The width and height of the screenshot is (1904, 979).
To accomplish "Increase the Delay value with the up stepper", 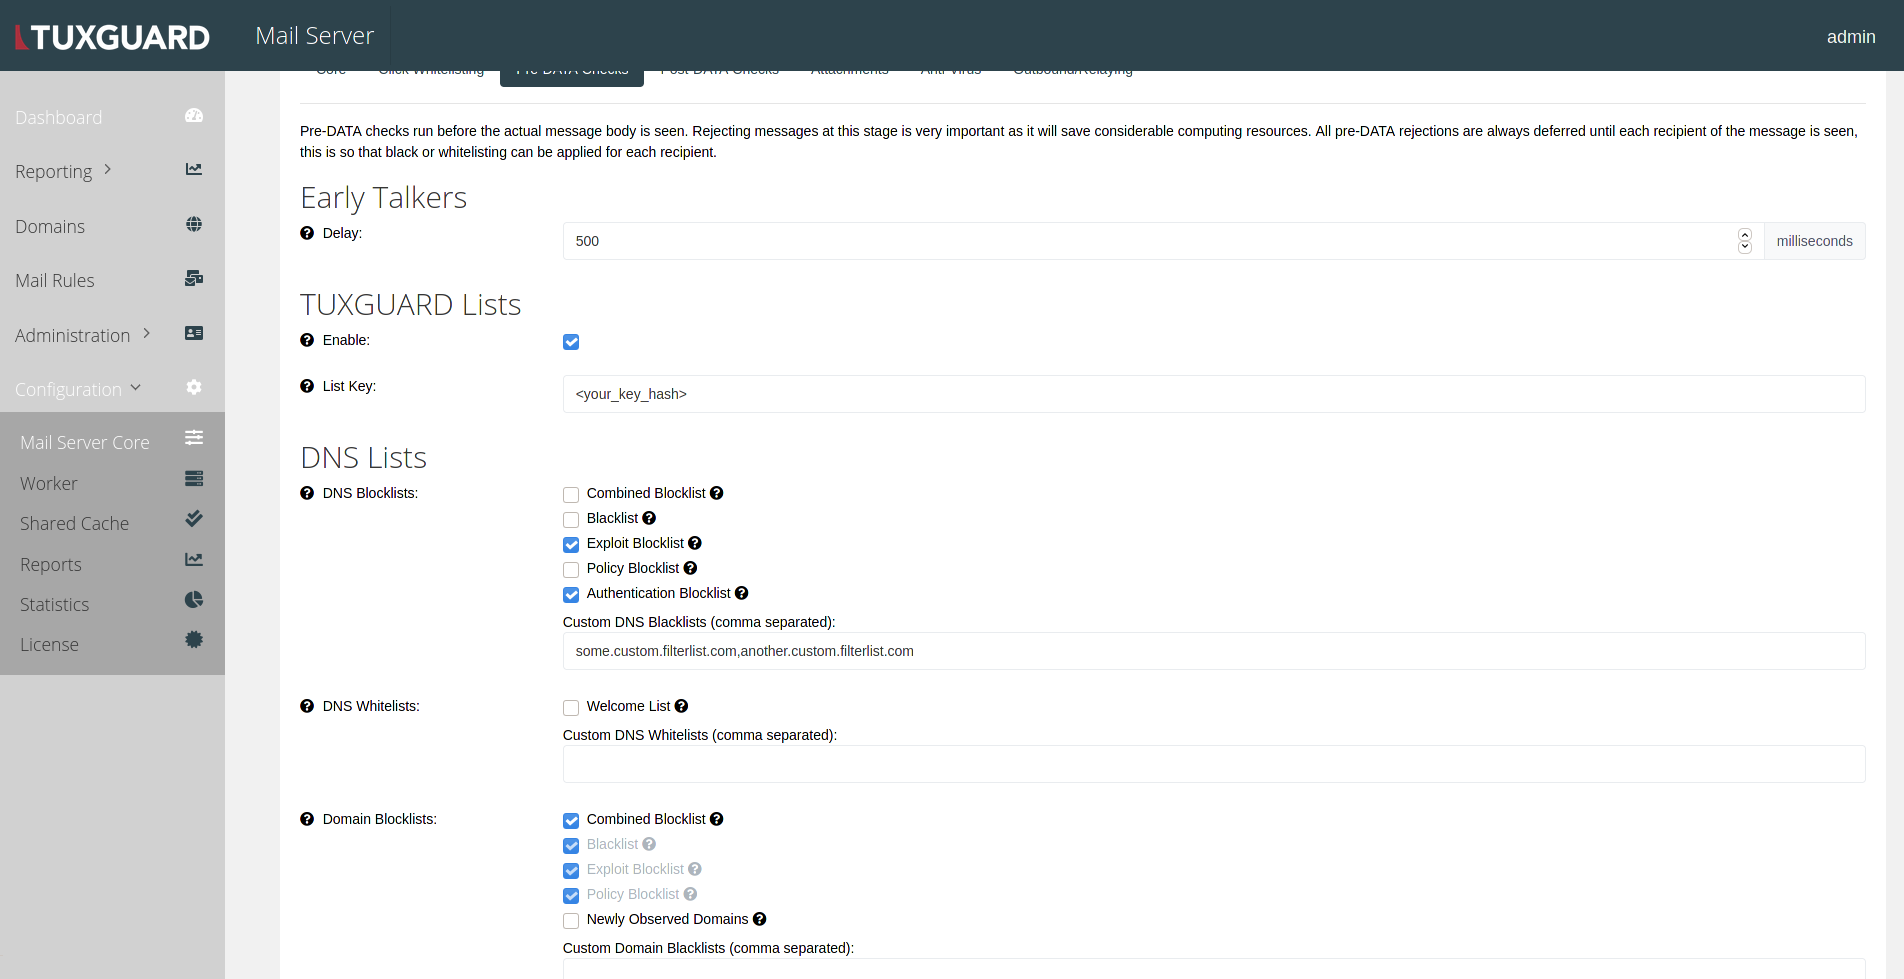I will pyautogui.click(x=1744, y=234).
